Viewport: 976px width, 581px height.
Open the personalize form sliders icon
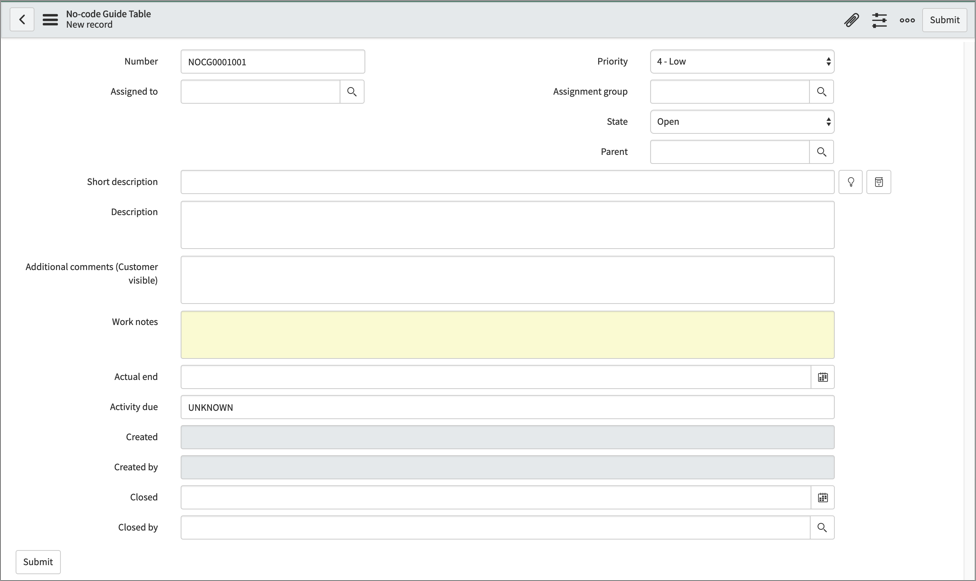tap(879, 19)
